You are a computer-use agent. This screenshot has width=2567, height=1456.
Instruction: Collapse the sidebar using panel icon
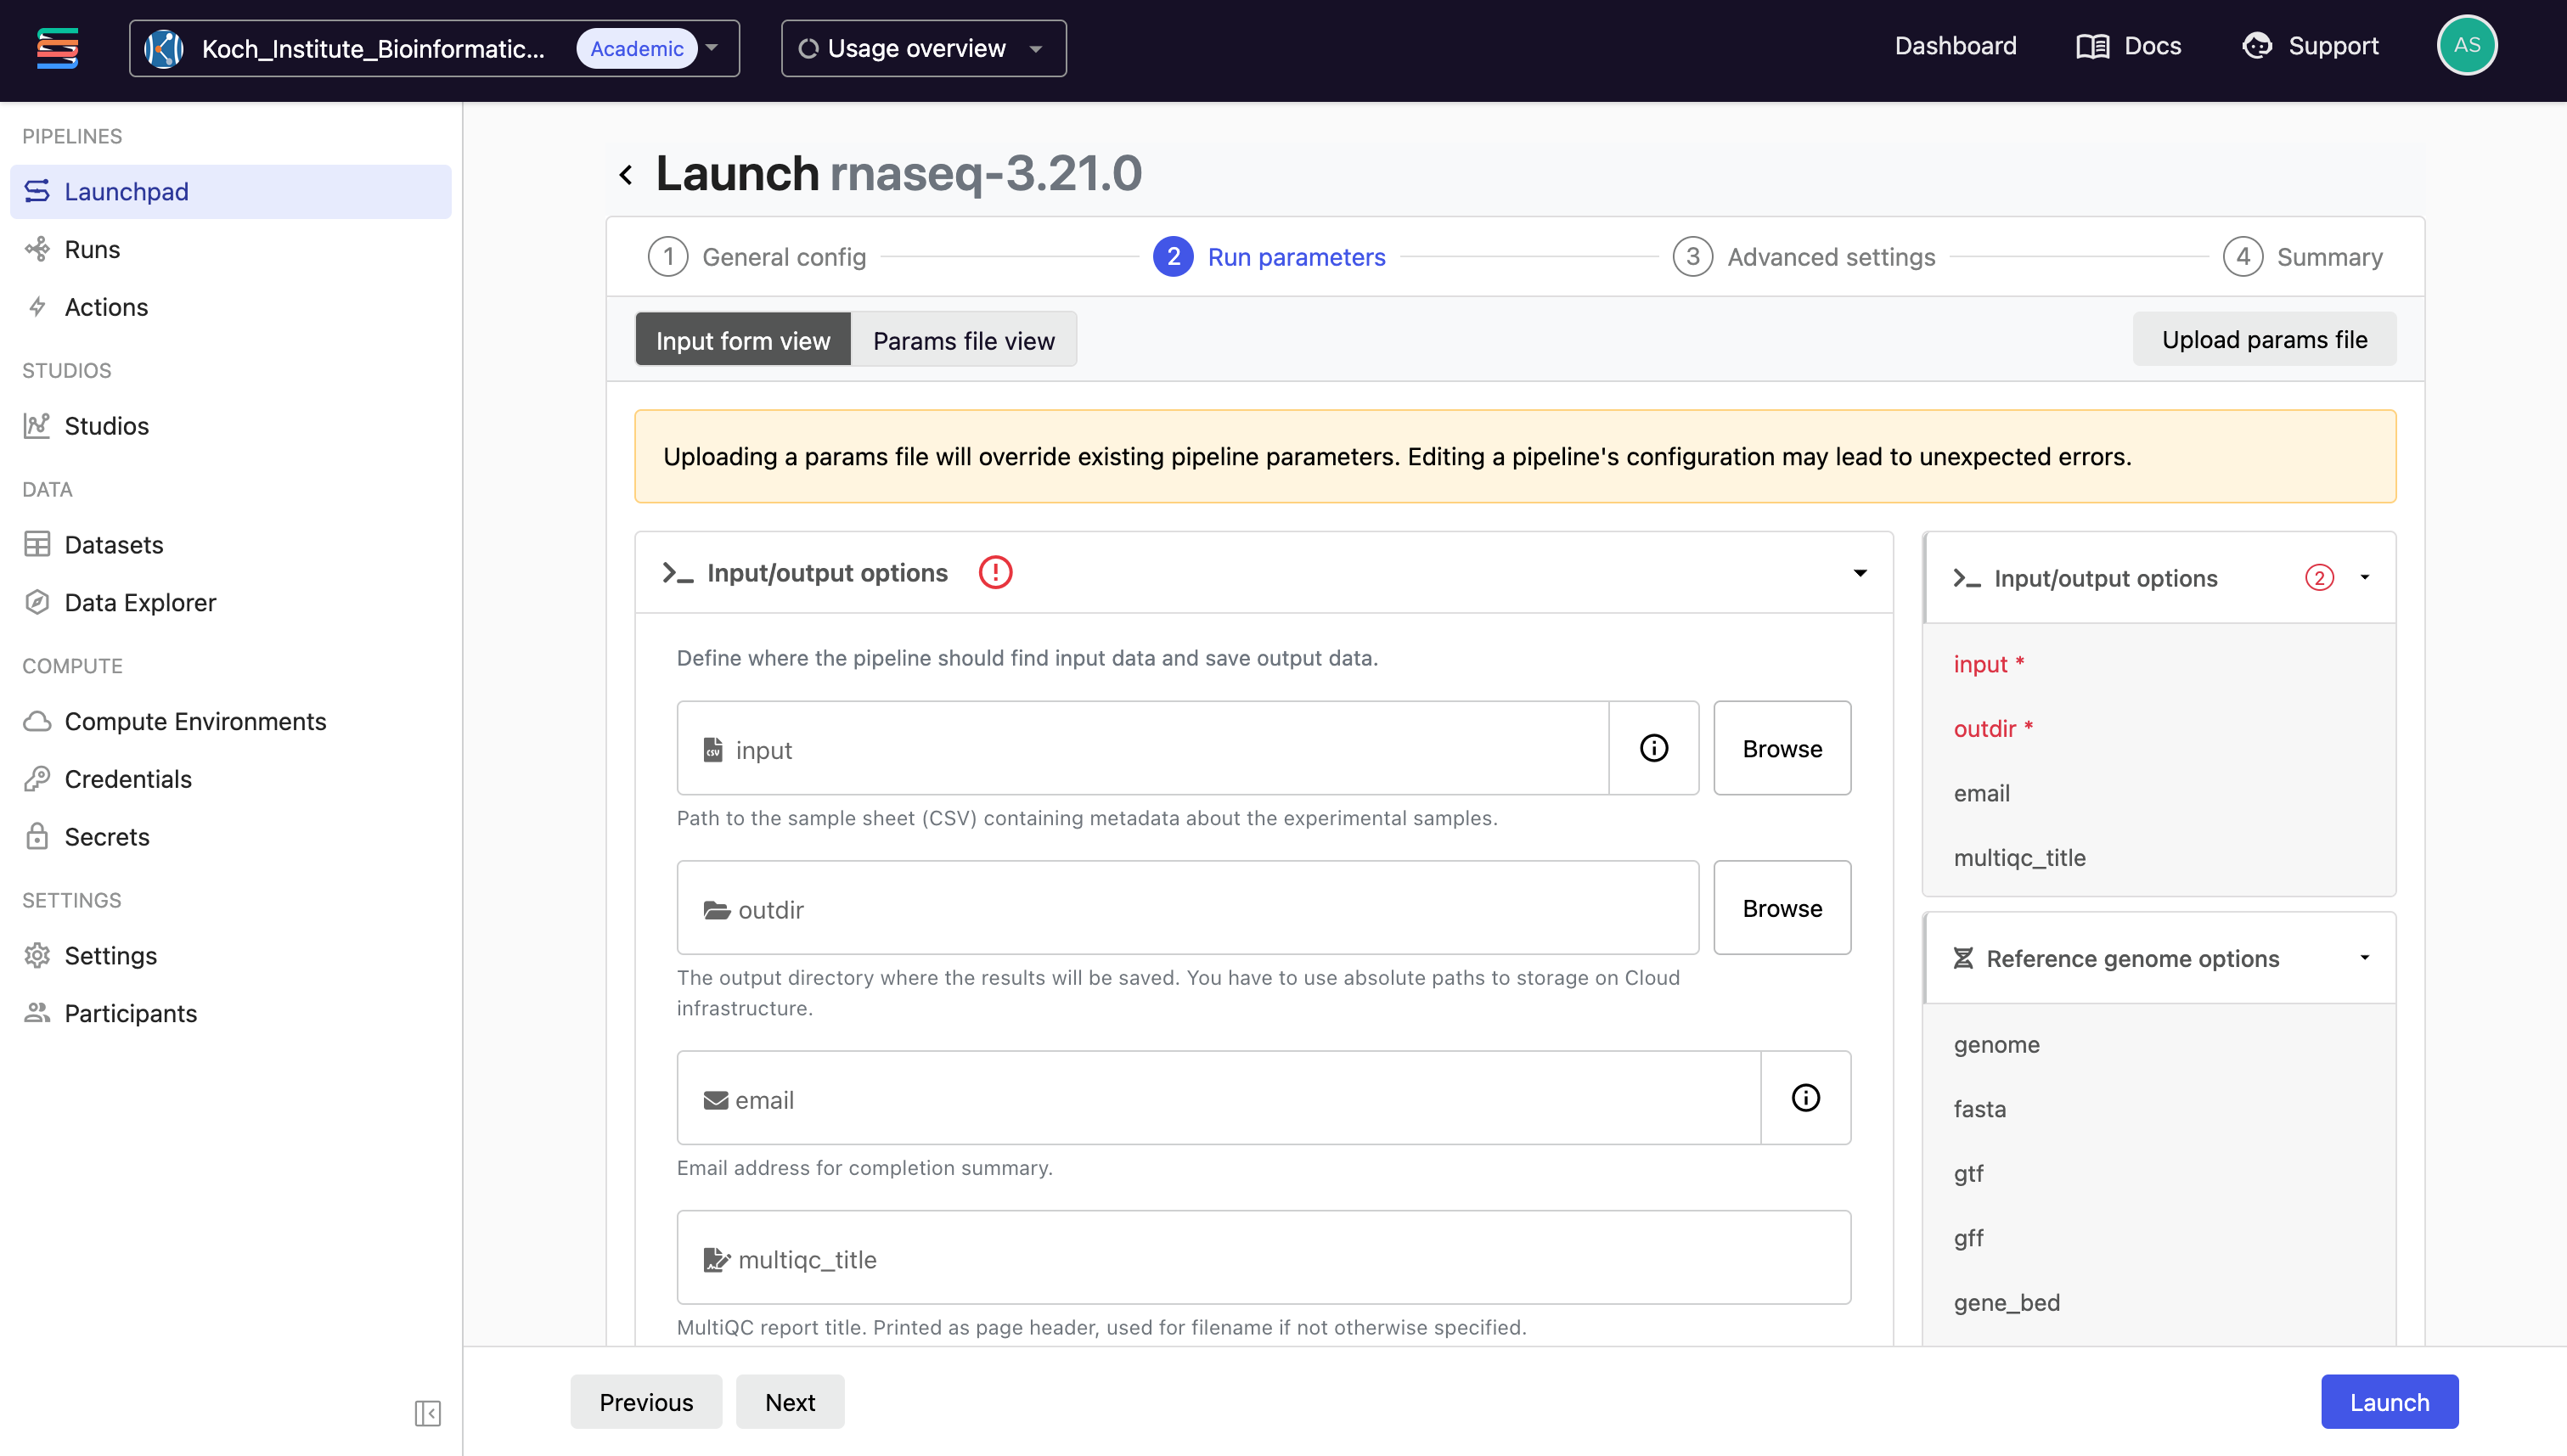click(427, 1413)
